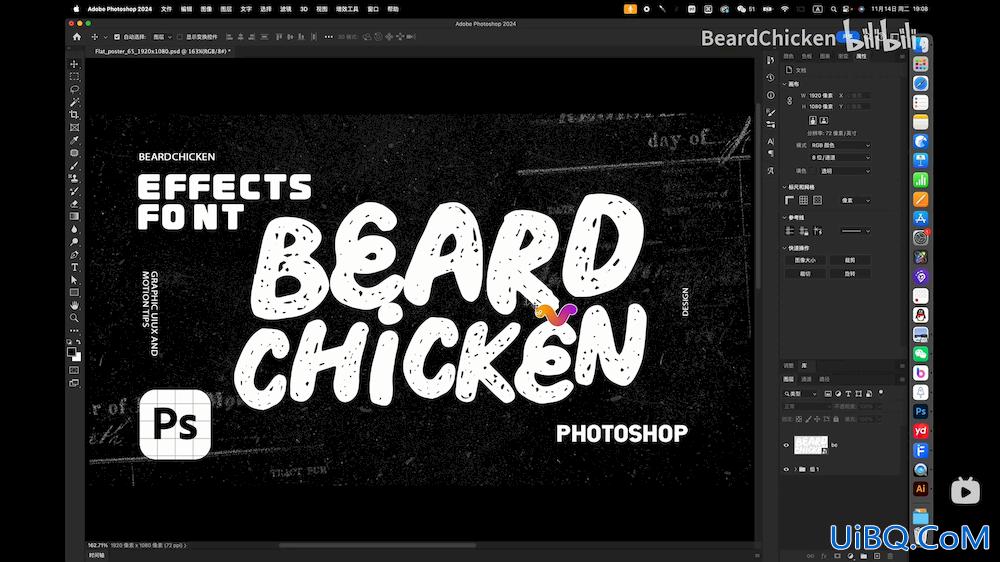Toggle the ruler display in Properties
This screenshot has height=562, width=1000.
point(790,200)
